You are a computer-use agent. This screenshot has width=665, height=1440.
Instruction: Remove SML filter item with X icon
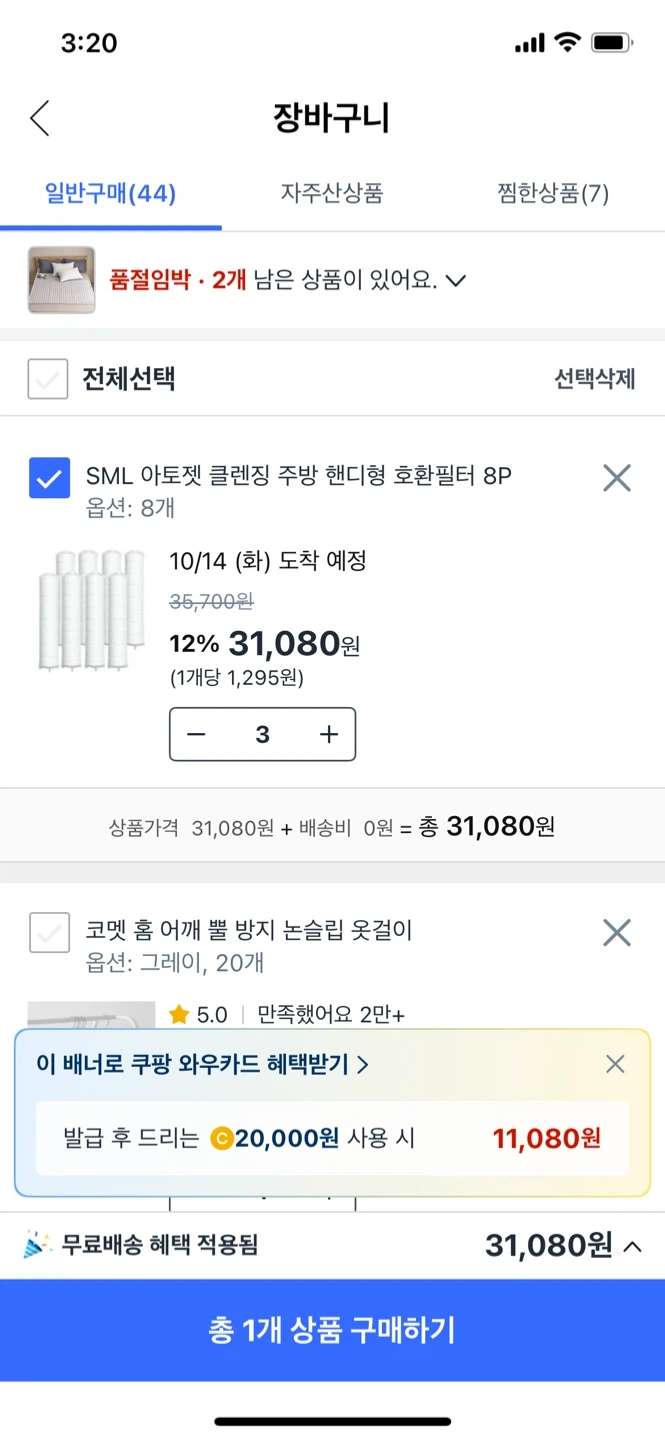tap(617, 478)
